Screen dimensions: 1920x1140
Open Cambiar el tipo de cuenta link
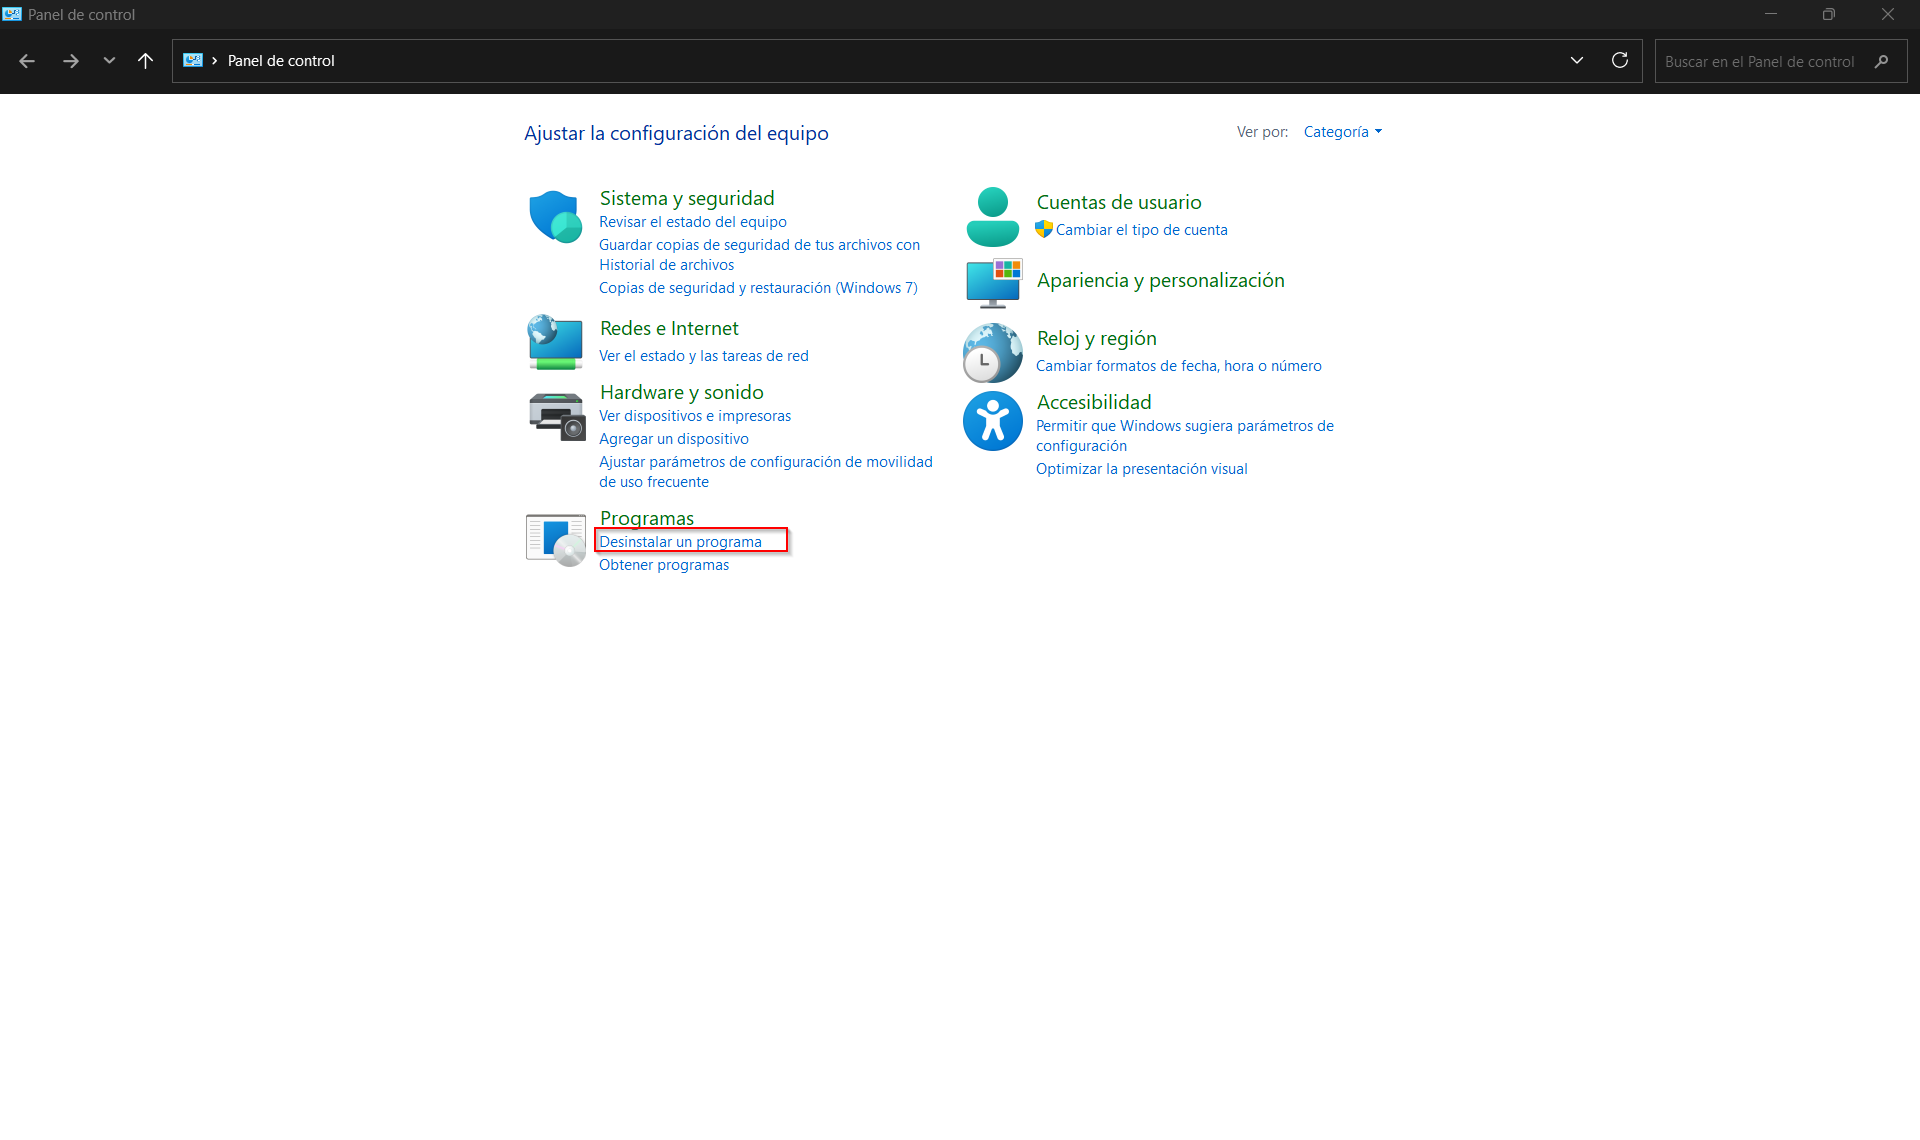click(1141, 230)
